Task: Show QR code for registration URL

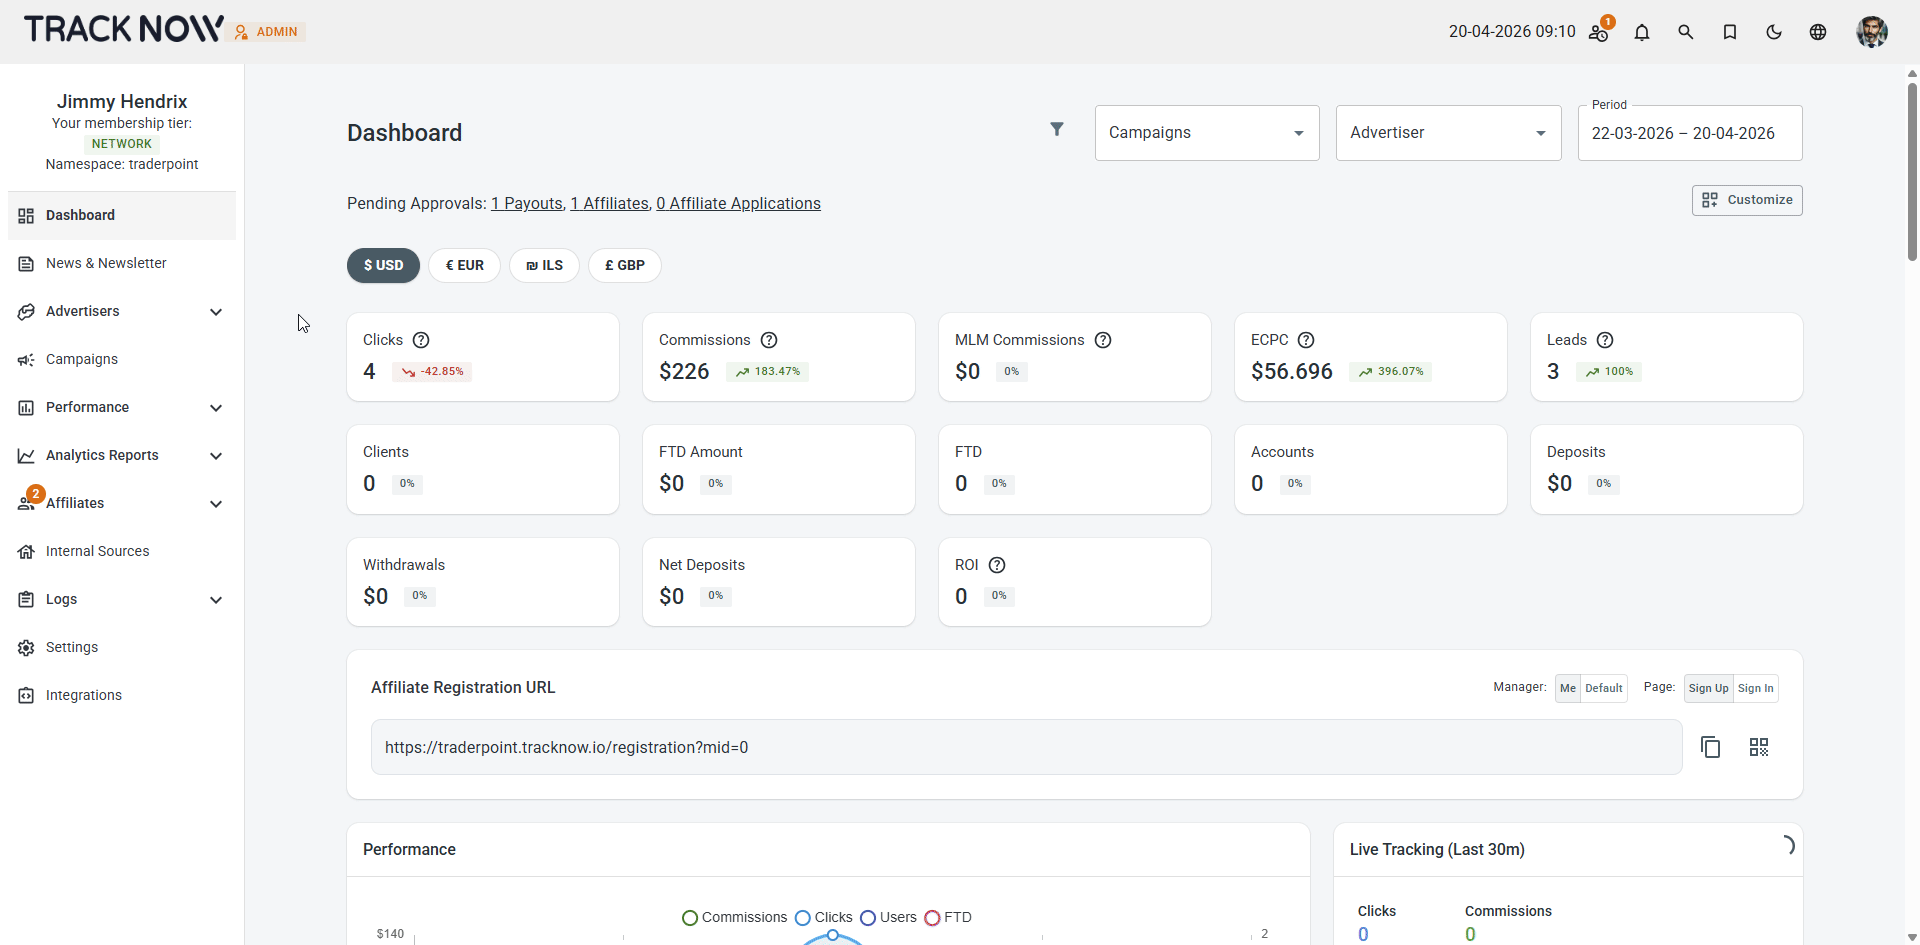Action: (x=1759, y=747)
